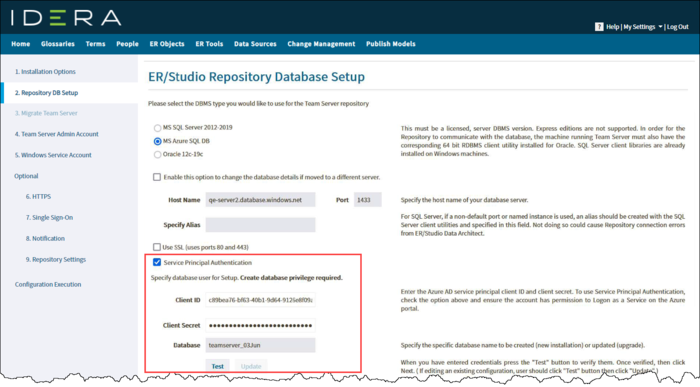The image size is (700, 387).
Task: Select step 3. Migrate Team Server
Action: tap(46, 113)
